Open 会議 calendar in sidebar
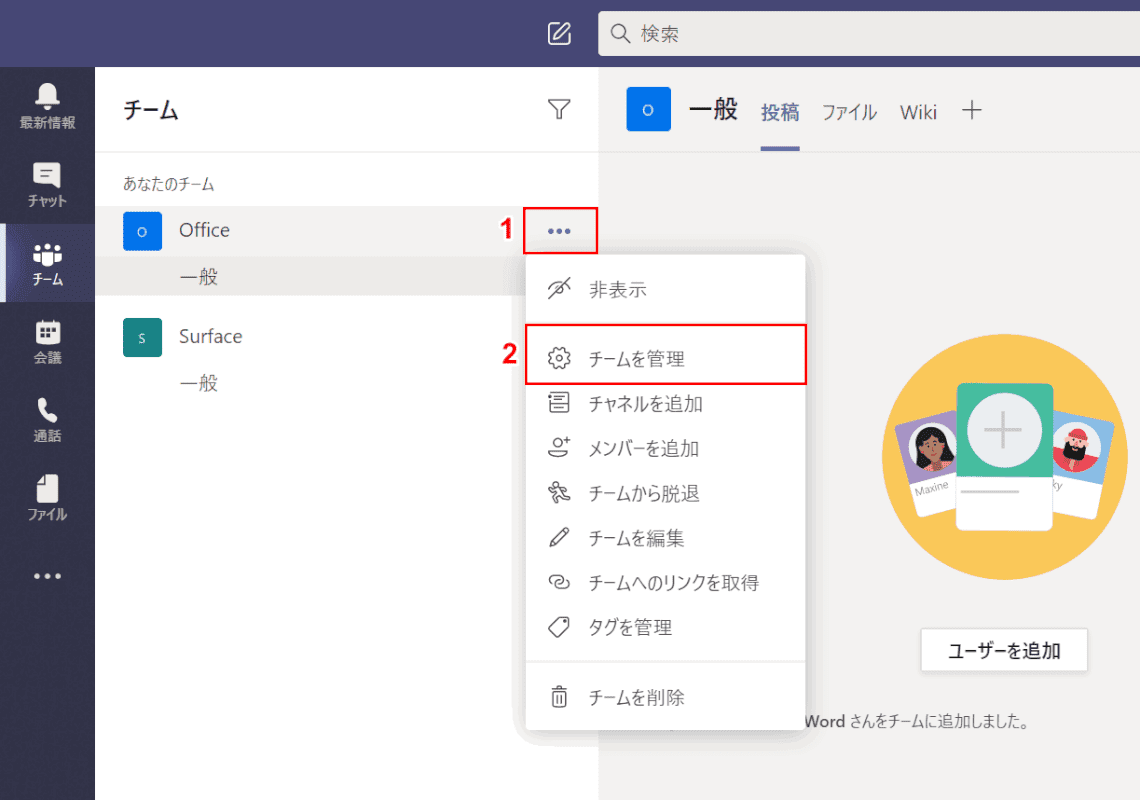The height and width of the screenshot is (800, 1140). click(x=47, y=342)
